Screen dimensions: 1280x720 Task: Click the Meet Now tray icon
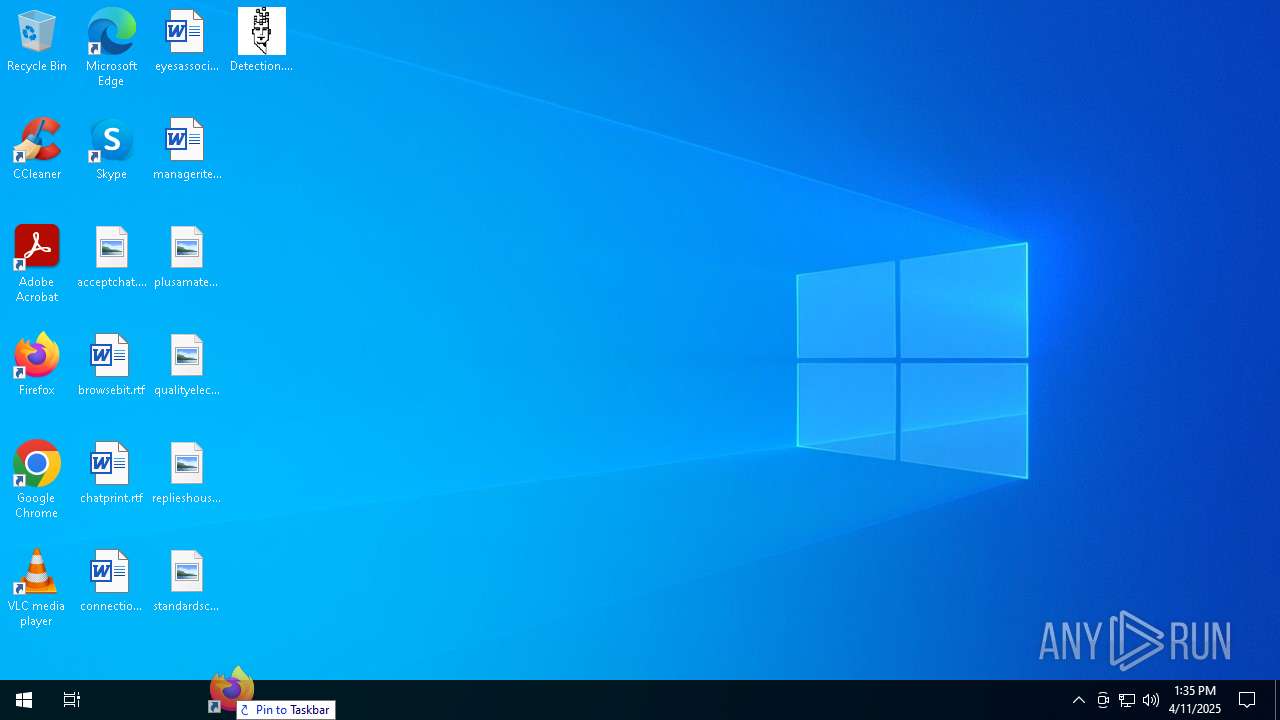[1103, 700]
